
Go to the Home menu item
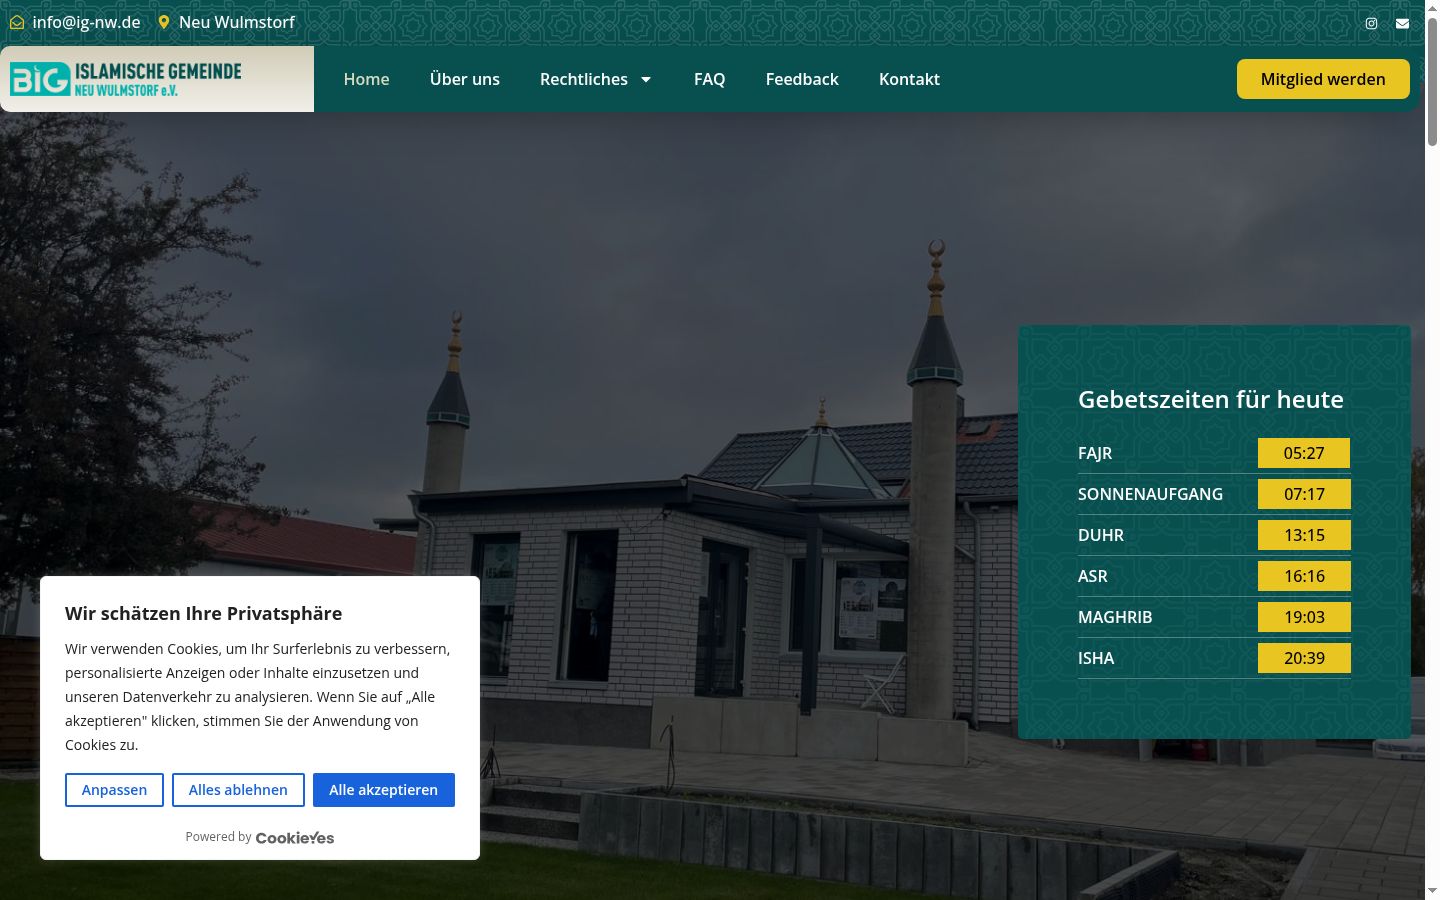coord(366,79)
